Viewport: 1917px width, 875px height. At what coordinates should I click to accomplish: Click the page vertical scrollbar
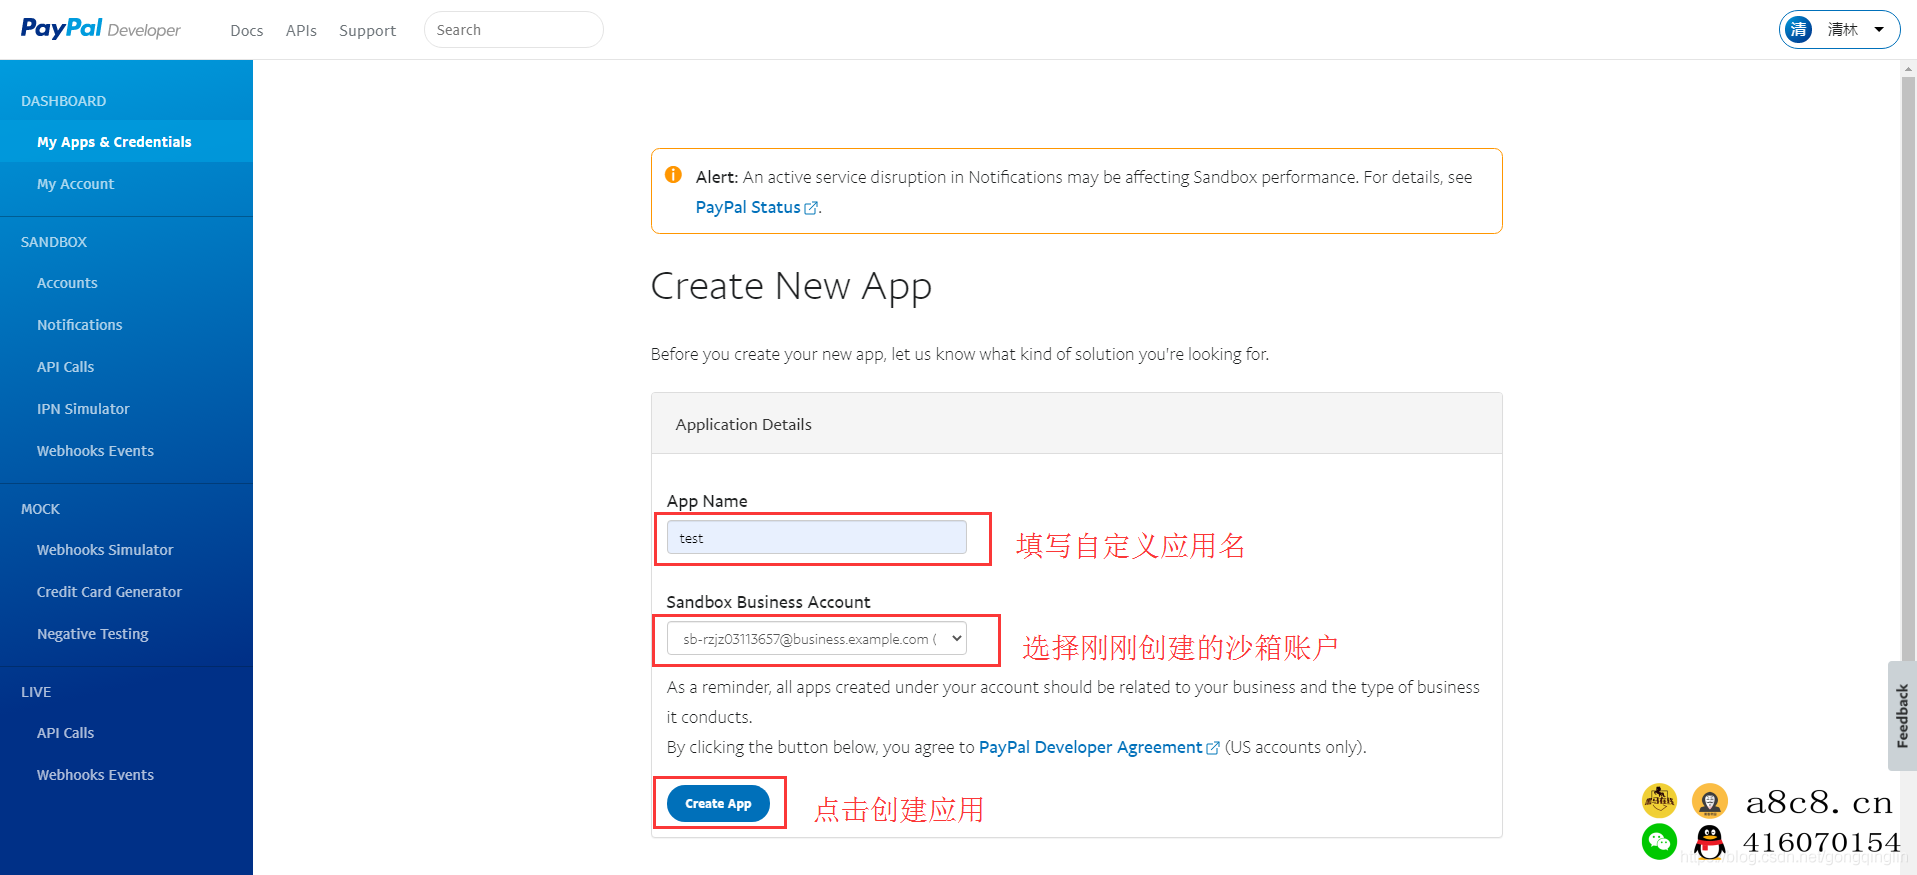[1908, 370]
